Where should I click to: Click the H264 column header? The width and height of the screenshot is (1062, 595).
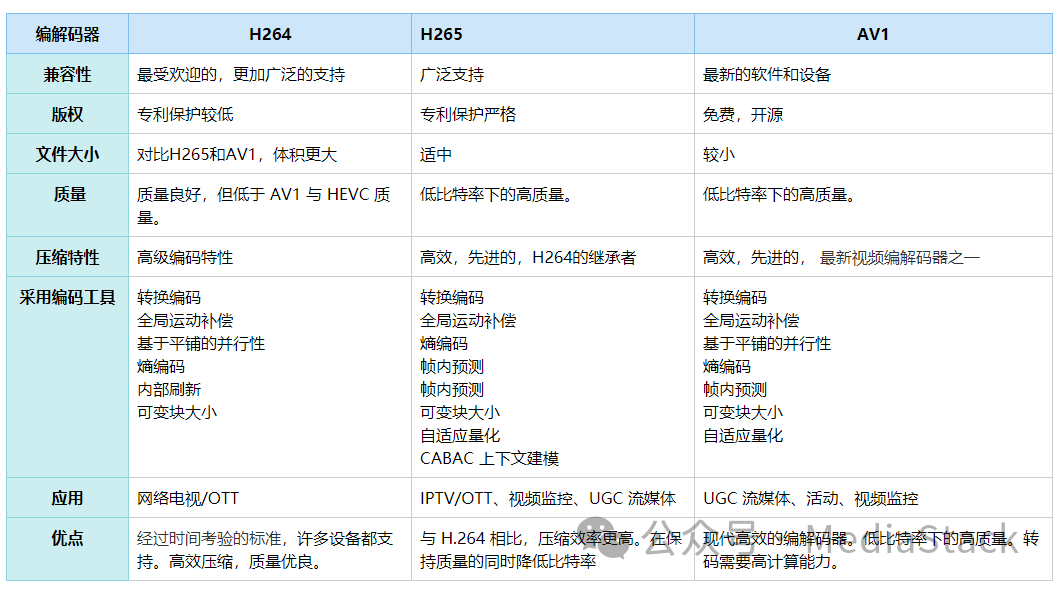[x=270, y=34]
